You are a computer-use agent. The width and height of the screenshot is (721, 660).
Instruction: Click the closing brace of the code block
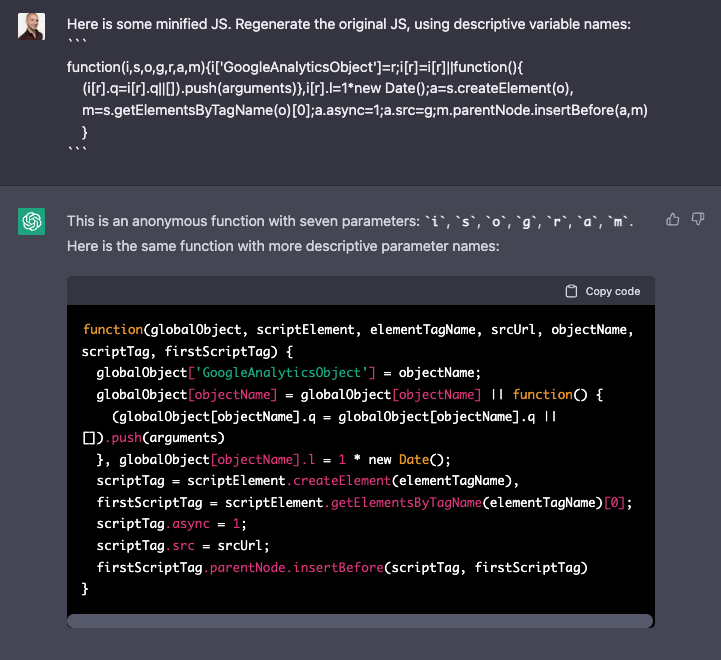click(x=85, y=589)
